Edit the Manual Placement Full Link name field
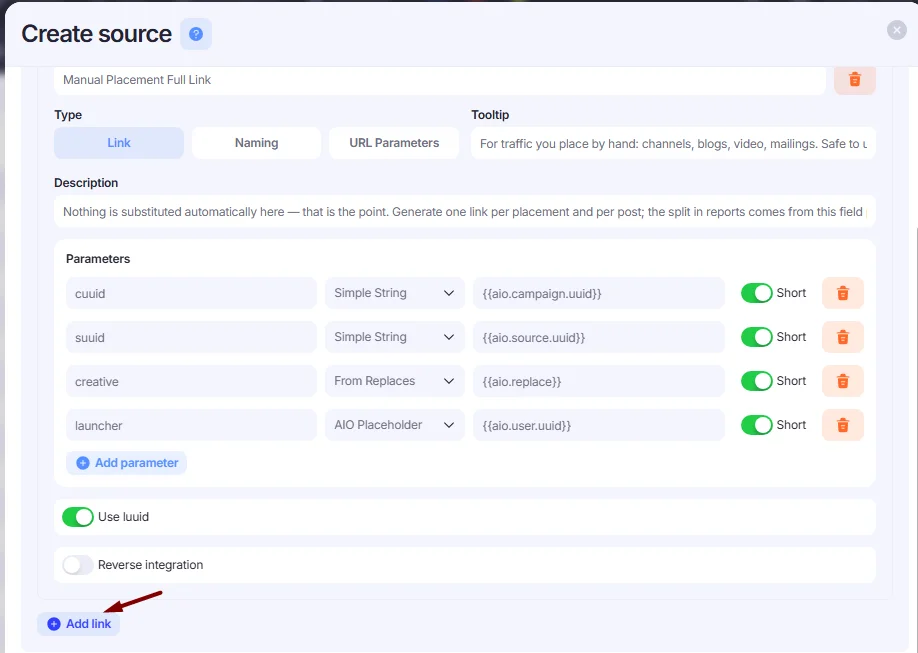The width and height of the screenshot is (918, 653). [x=440, y=80]
